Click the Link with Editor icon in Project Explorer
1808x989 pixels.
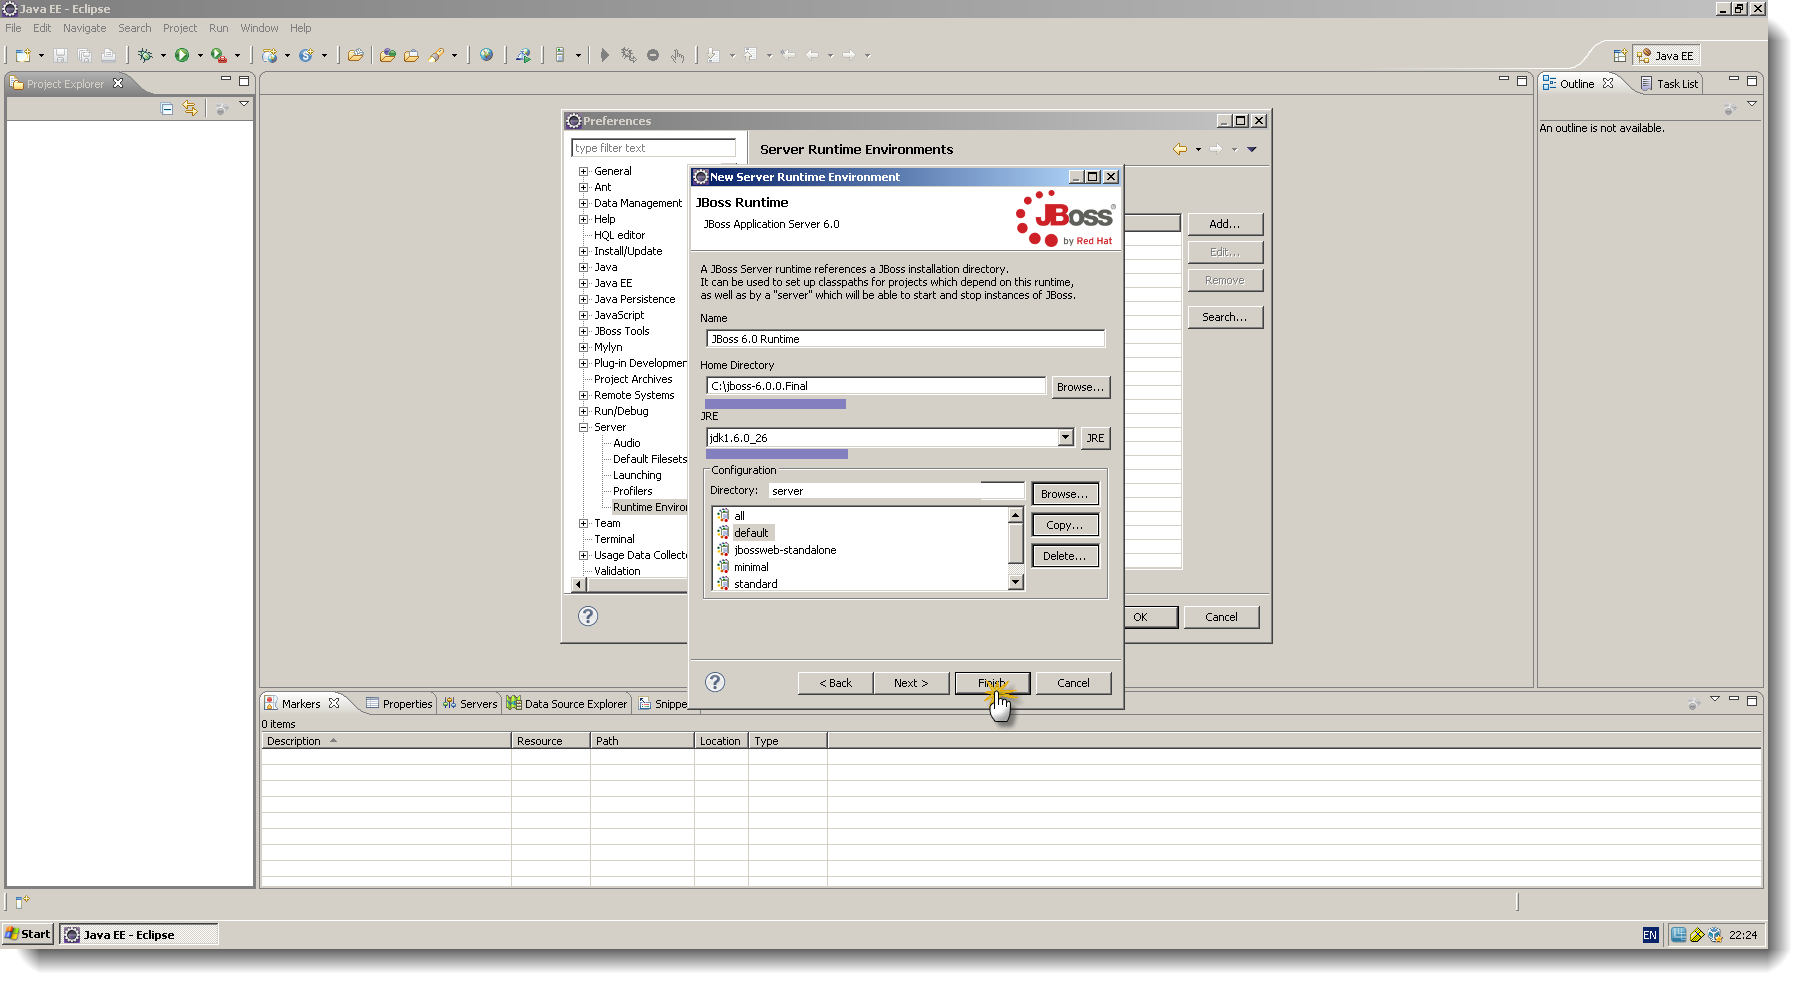(190, 108)
